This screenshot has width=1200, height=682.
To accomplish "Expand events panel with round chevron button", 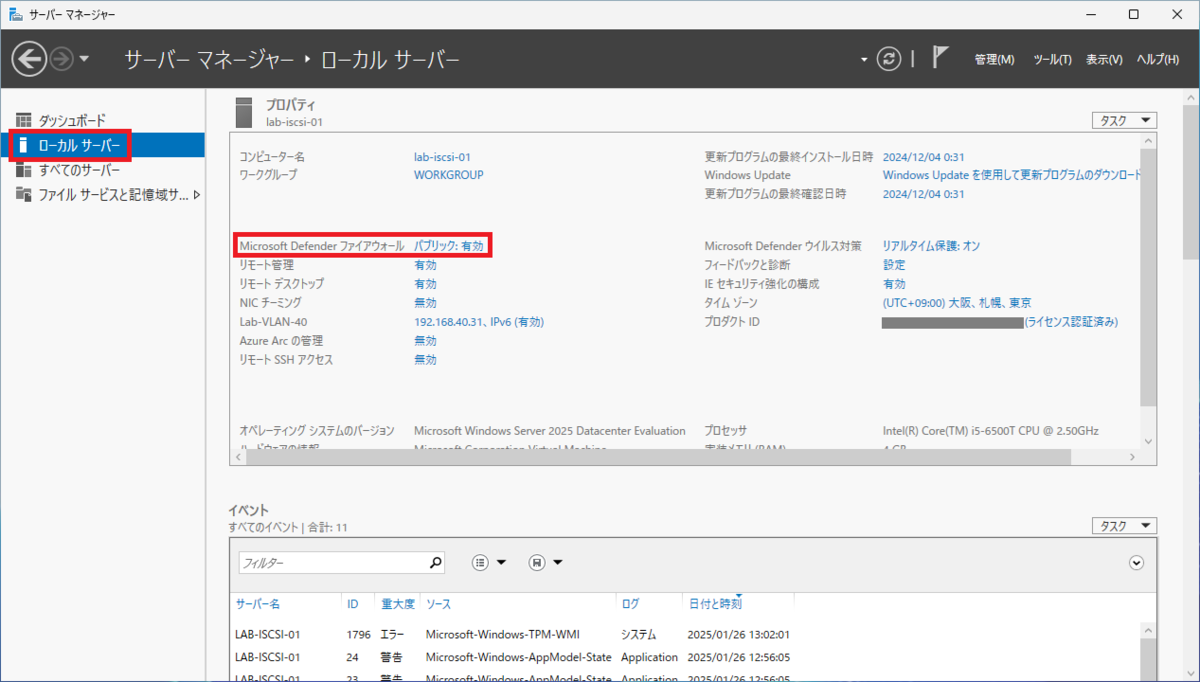I will coord(1136,563).
